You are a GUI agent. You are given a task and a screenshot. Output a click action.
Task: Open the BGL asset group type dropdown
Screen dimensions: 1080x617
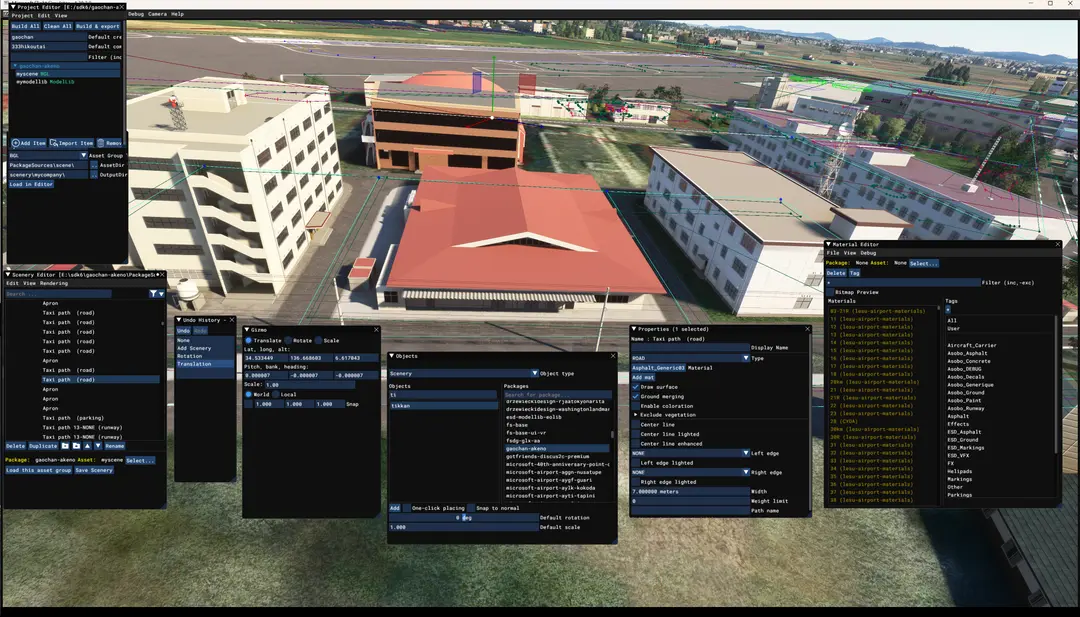[48, 156]
